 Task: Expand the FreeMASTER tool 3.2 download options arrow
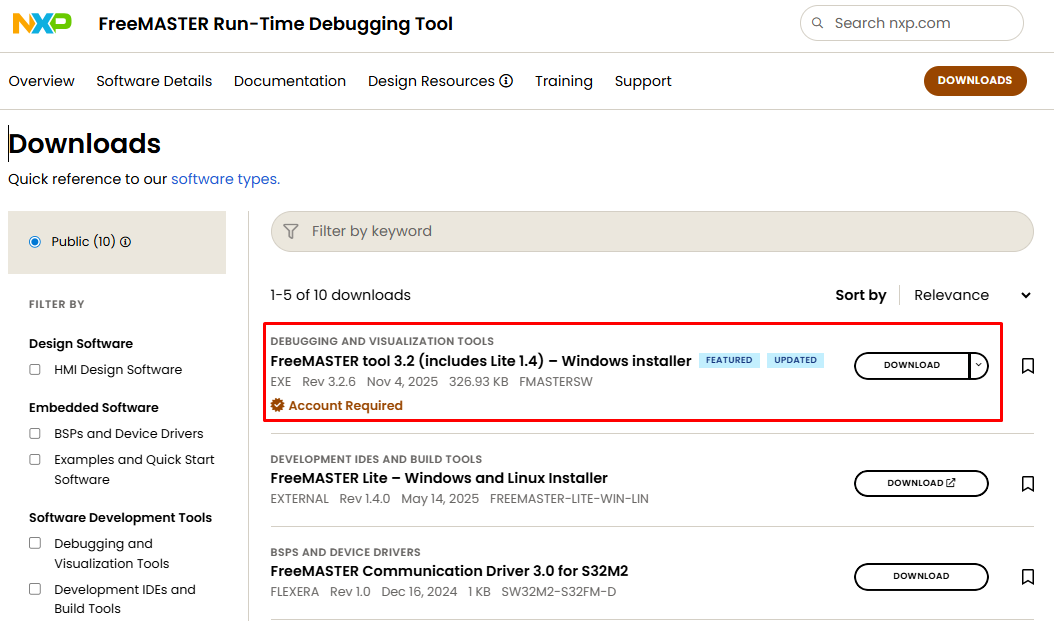coord(979,366)
